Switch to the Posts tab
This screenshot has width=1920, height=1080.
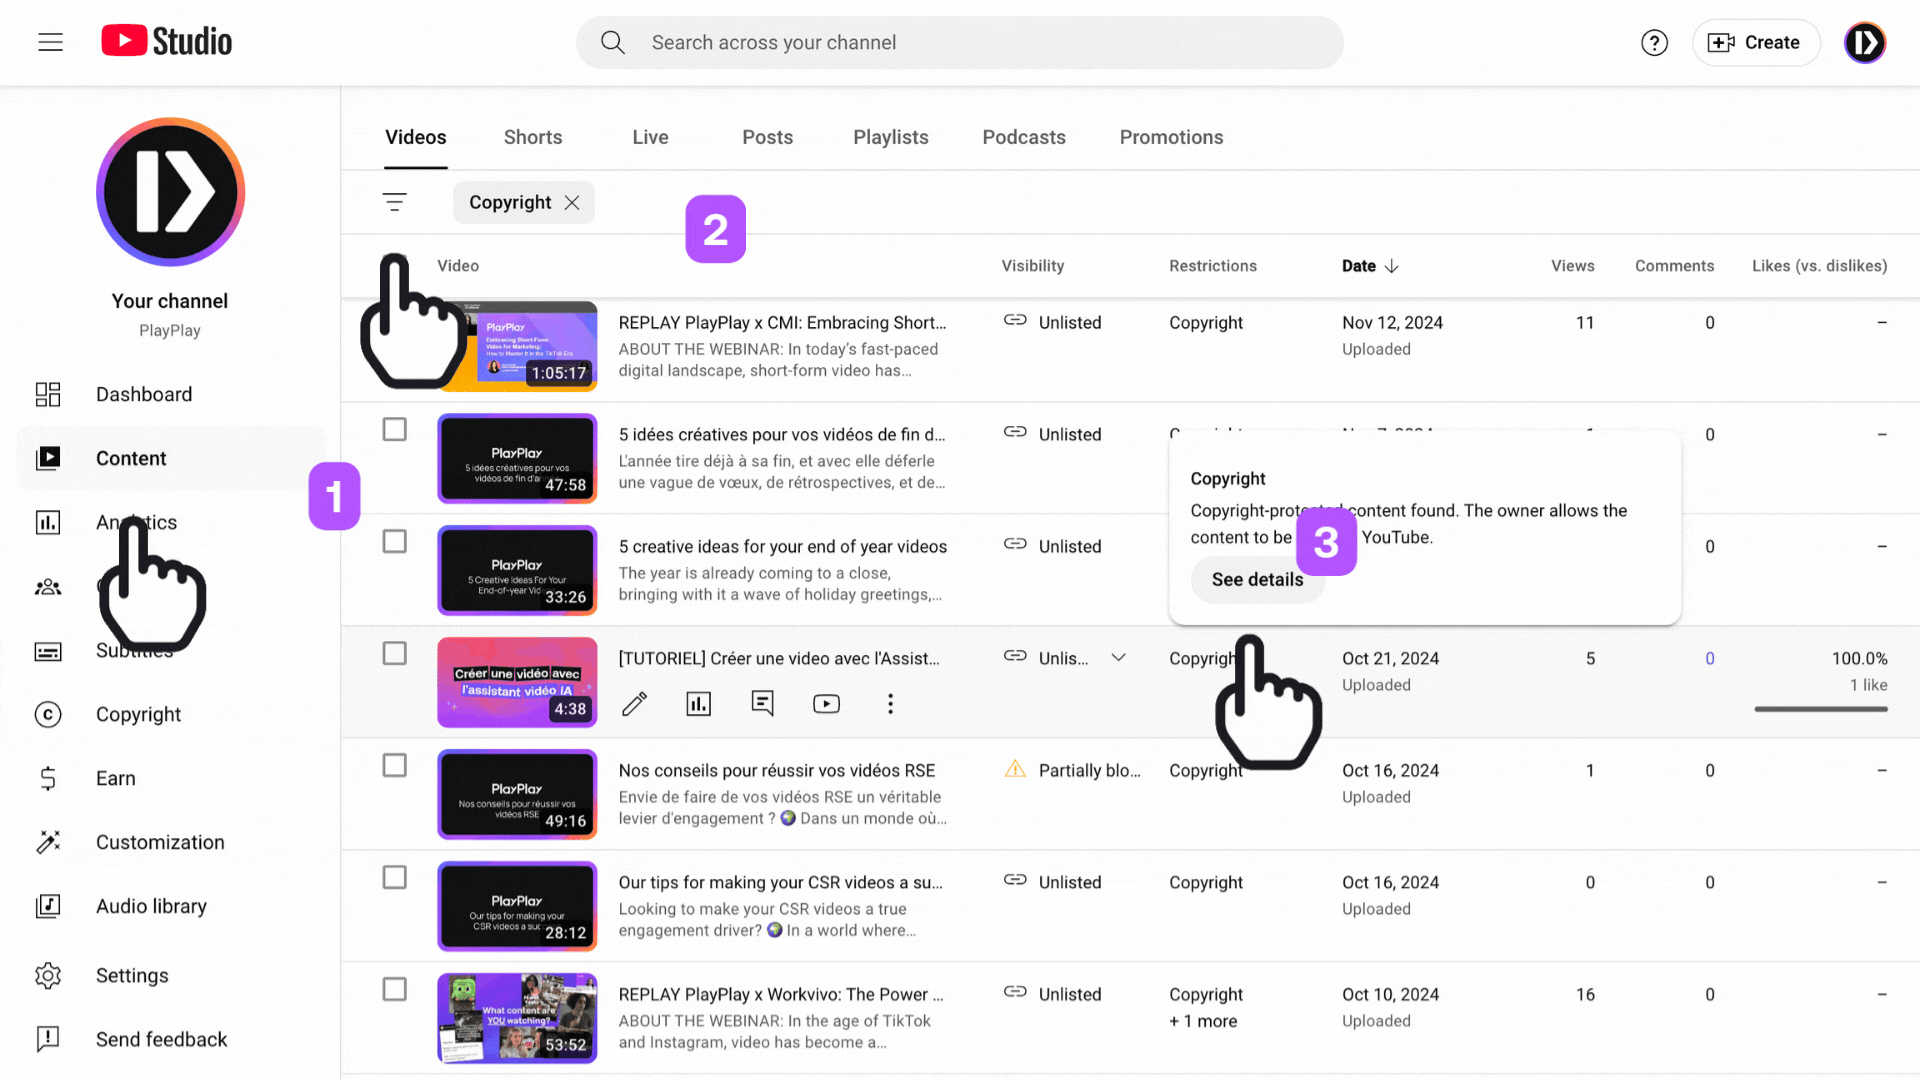767,137
